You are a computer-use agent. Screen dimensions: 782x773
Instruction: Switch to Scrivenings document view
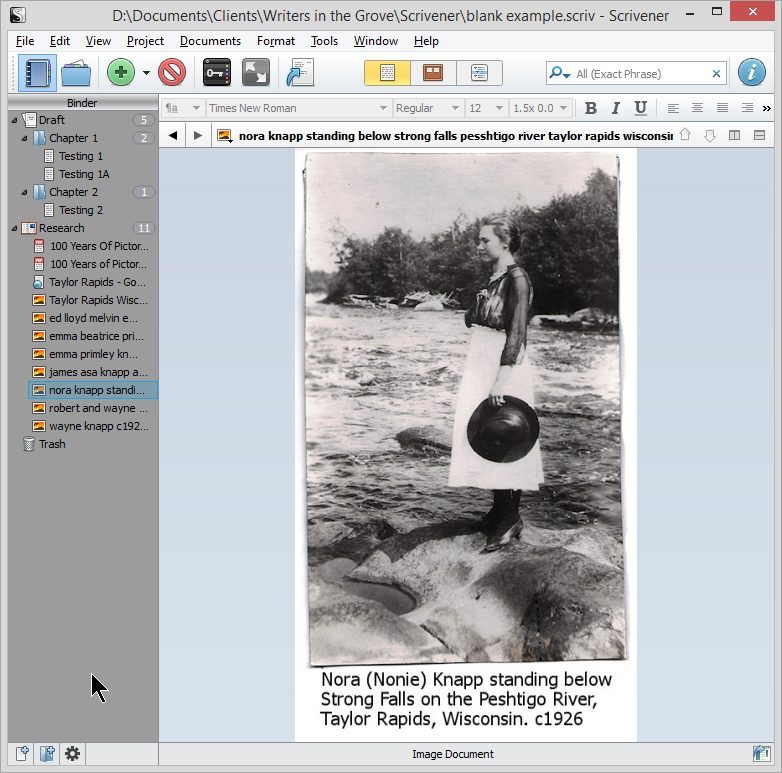[x=388, y=73]
